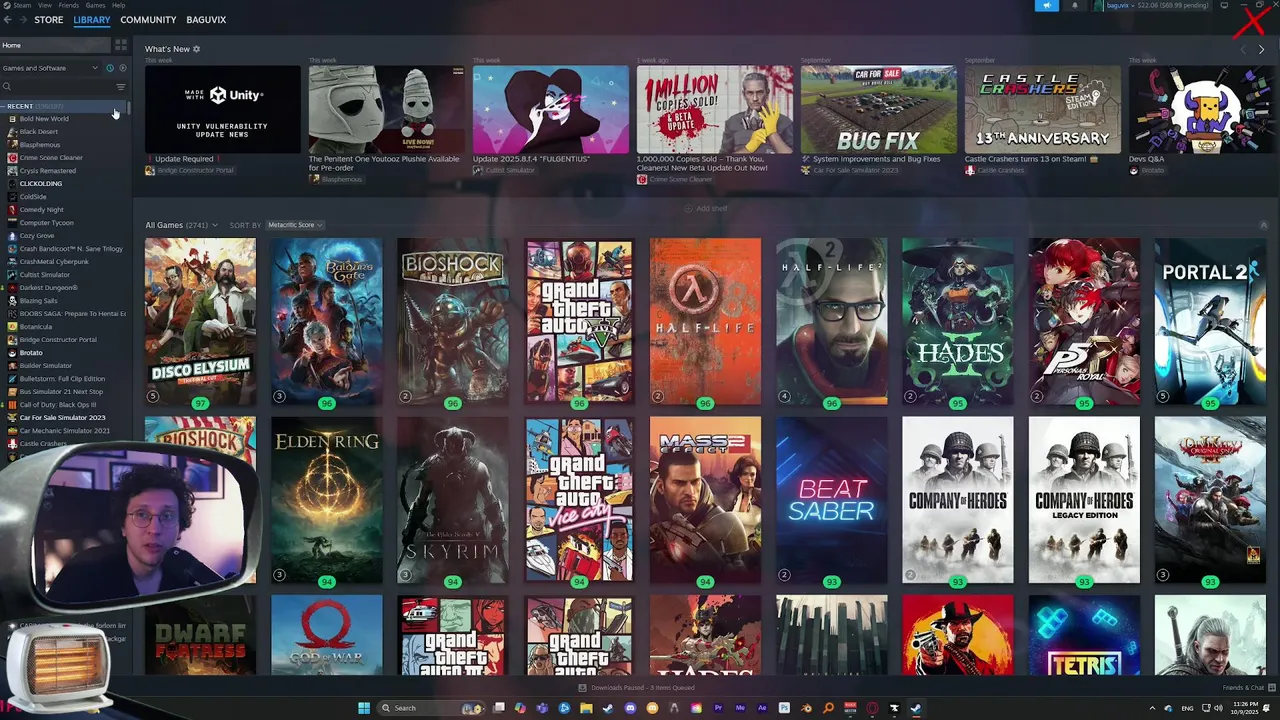Select Blasphemous in game list
This screenshot has height=720, width=1280.
(40, 145)
